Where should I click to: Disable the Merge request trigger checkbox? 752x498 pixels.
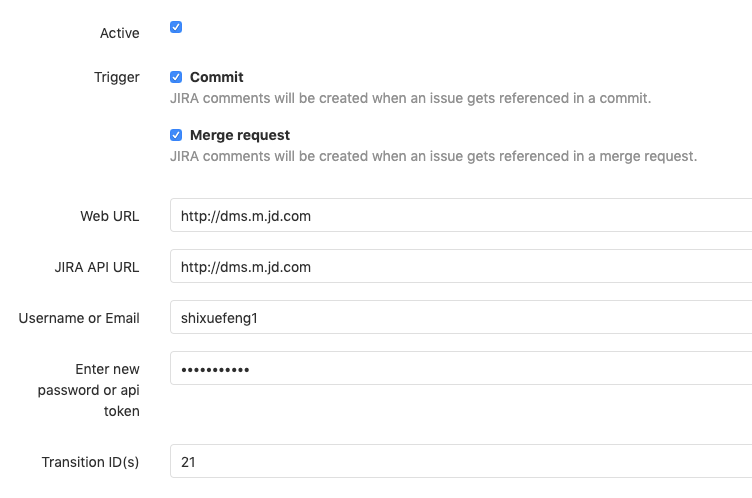point(176,135)
